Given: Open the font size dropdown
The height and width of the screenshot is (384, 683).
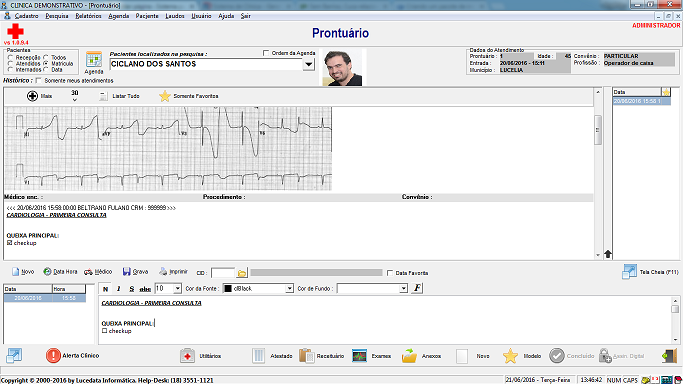Looking at the screenshot, I should click(x=177, y=289).
